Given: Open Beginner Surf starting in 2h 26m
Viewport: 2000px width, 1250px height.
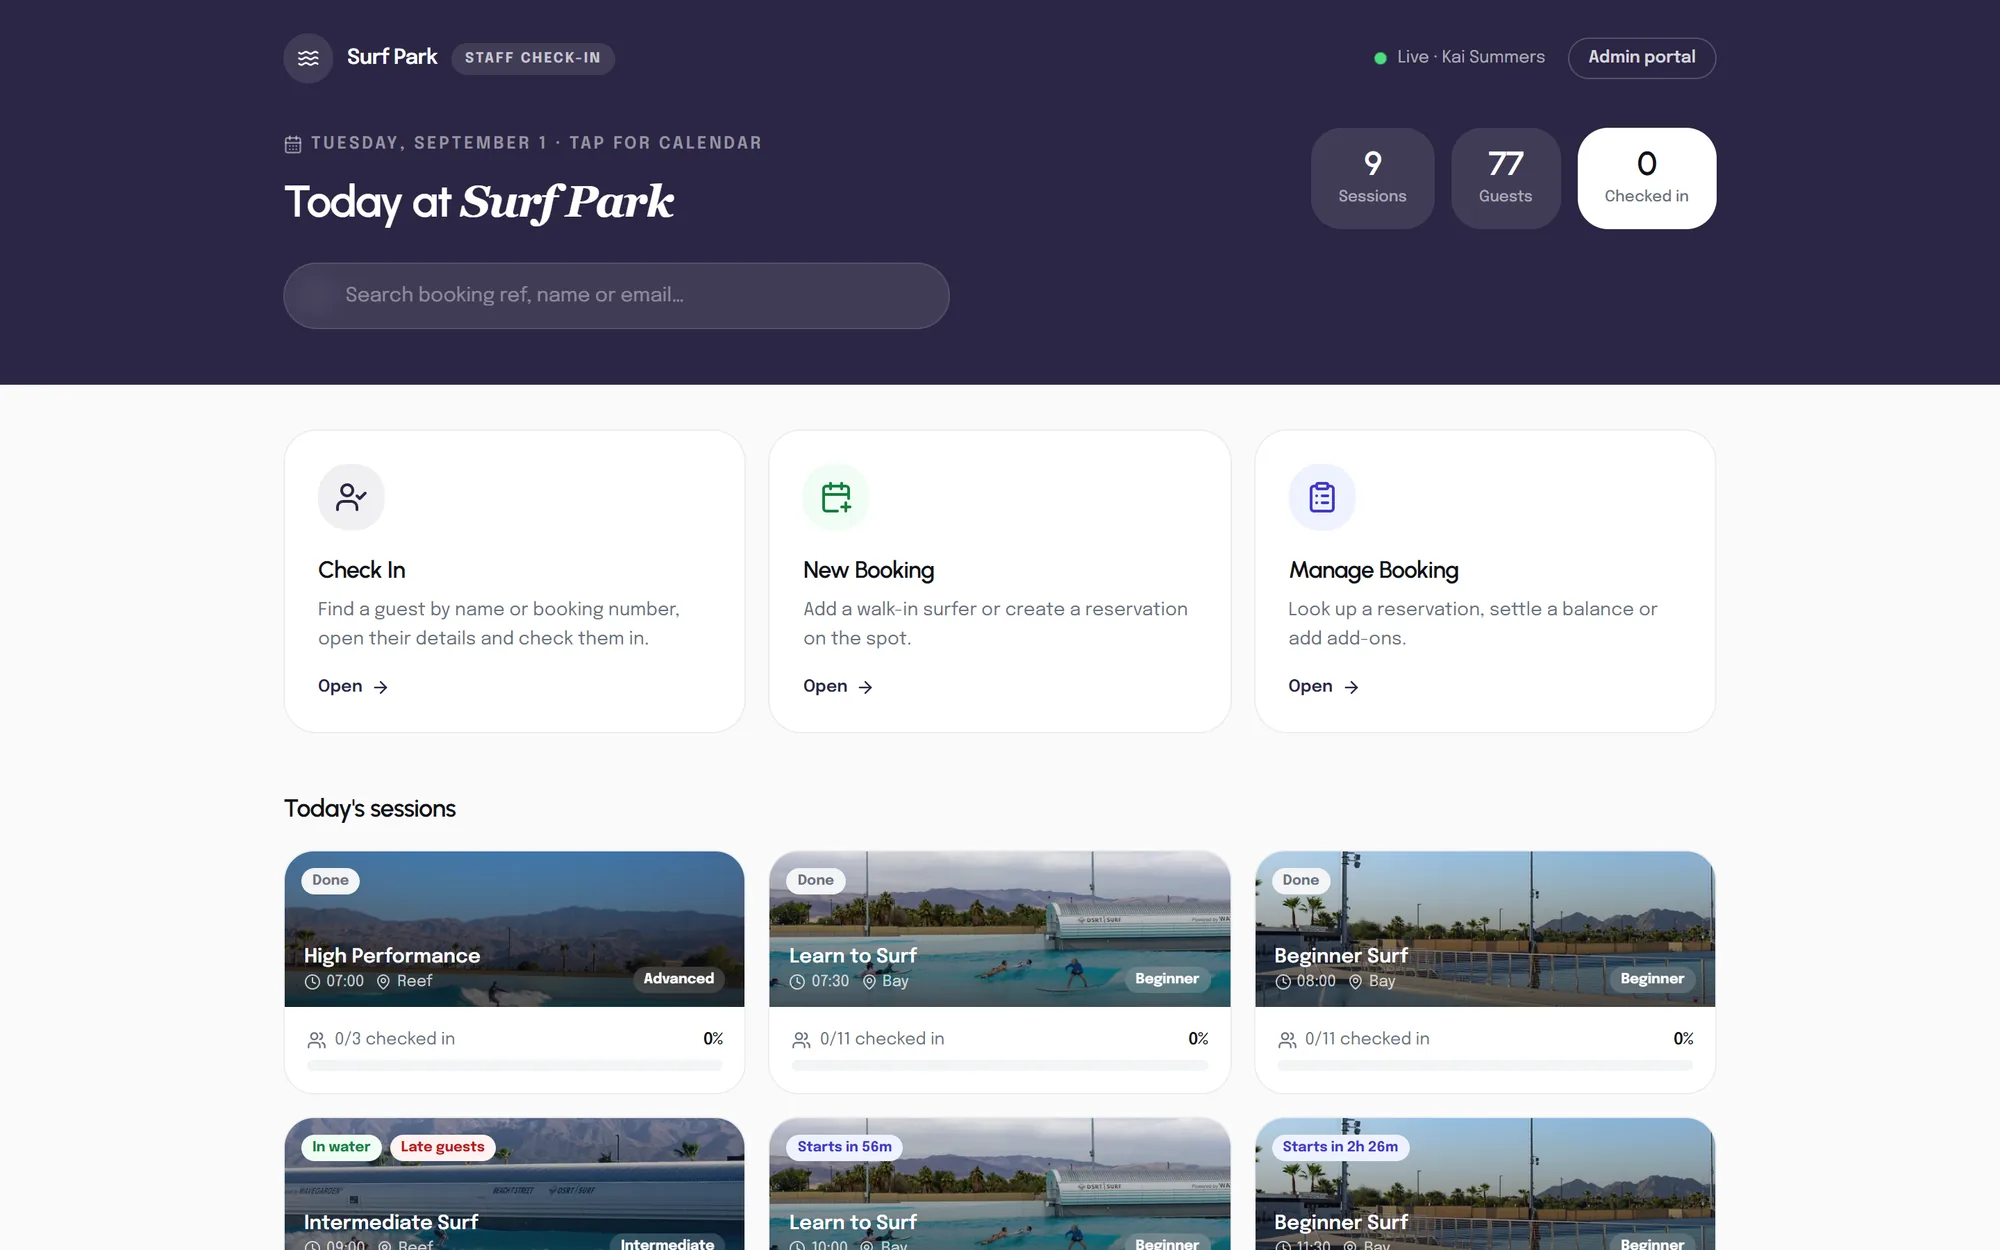Looking at the screenshot, I should (x=1485, y=1185).
